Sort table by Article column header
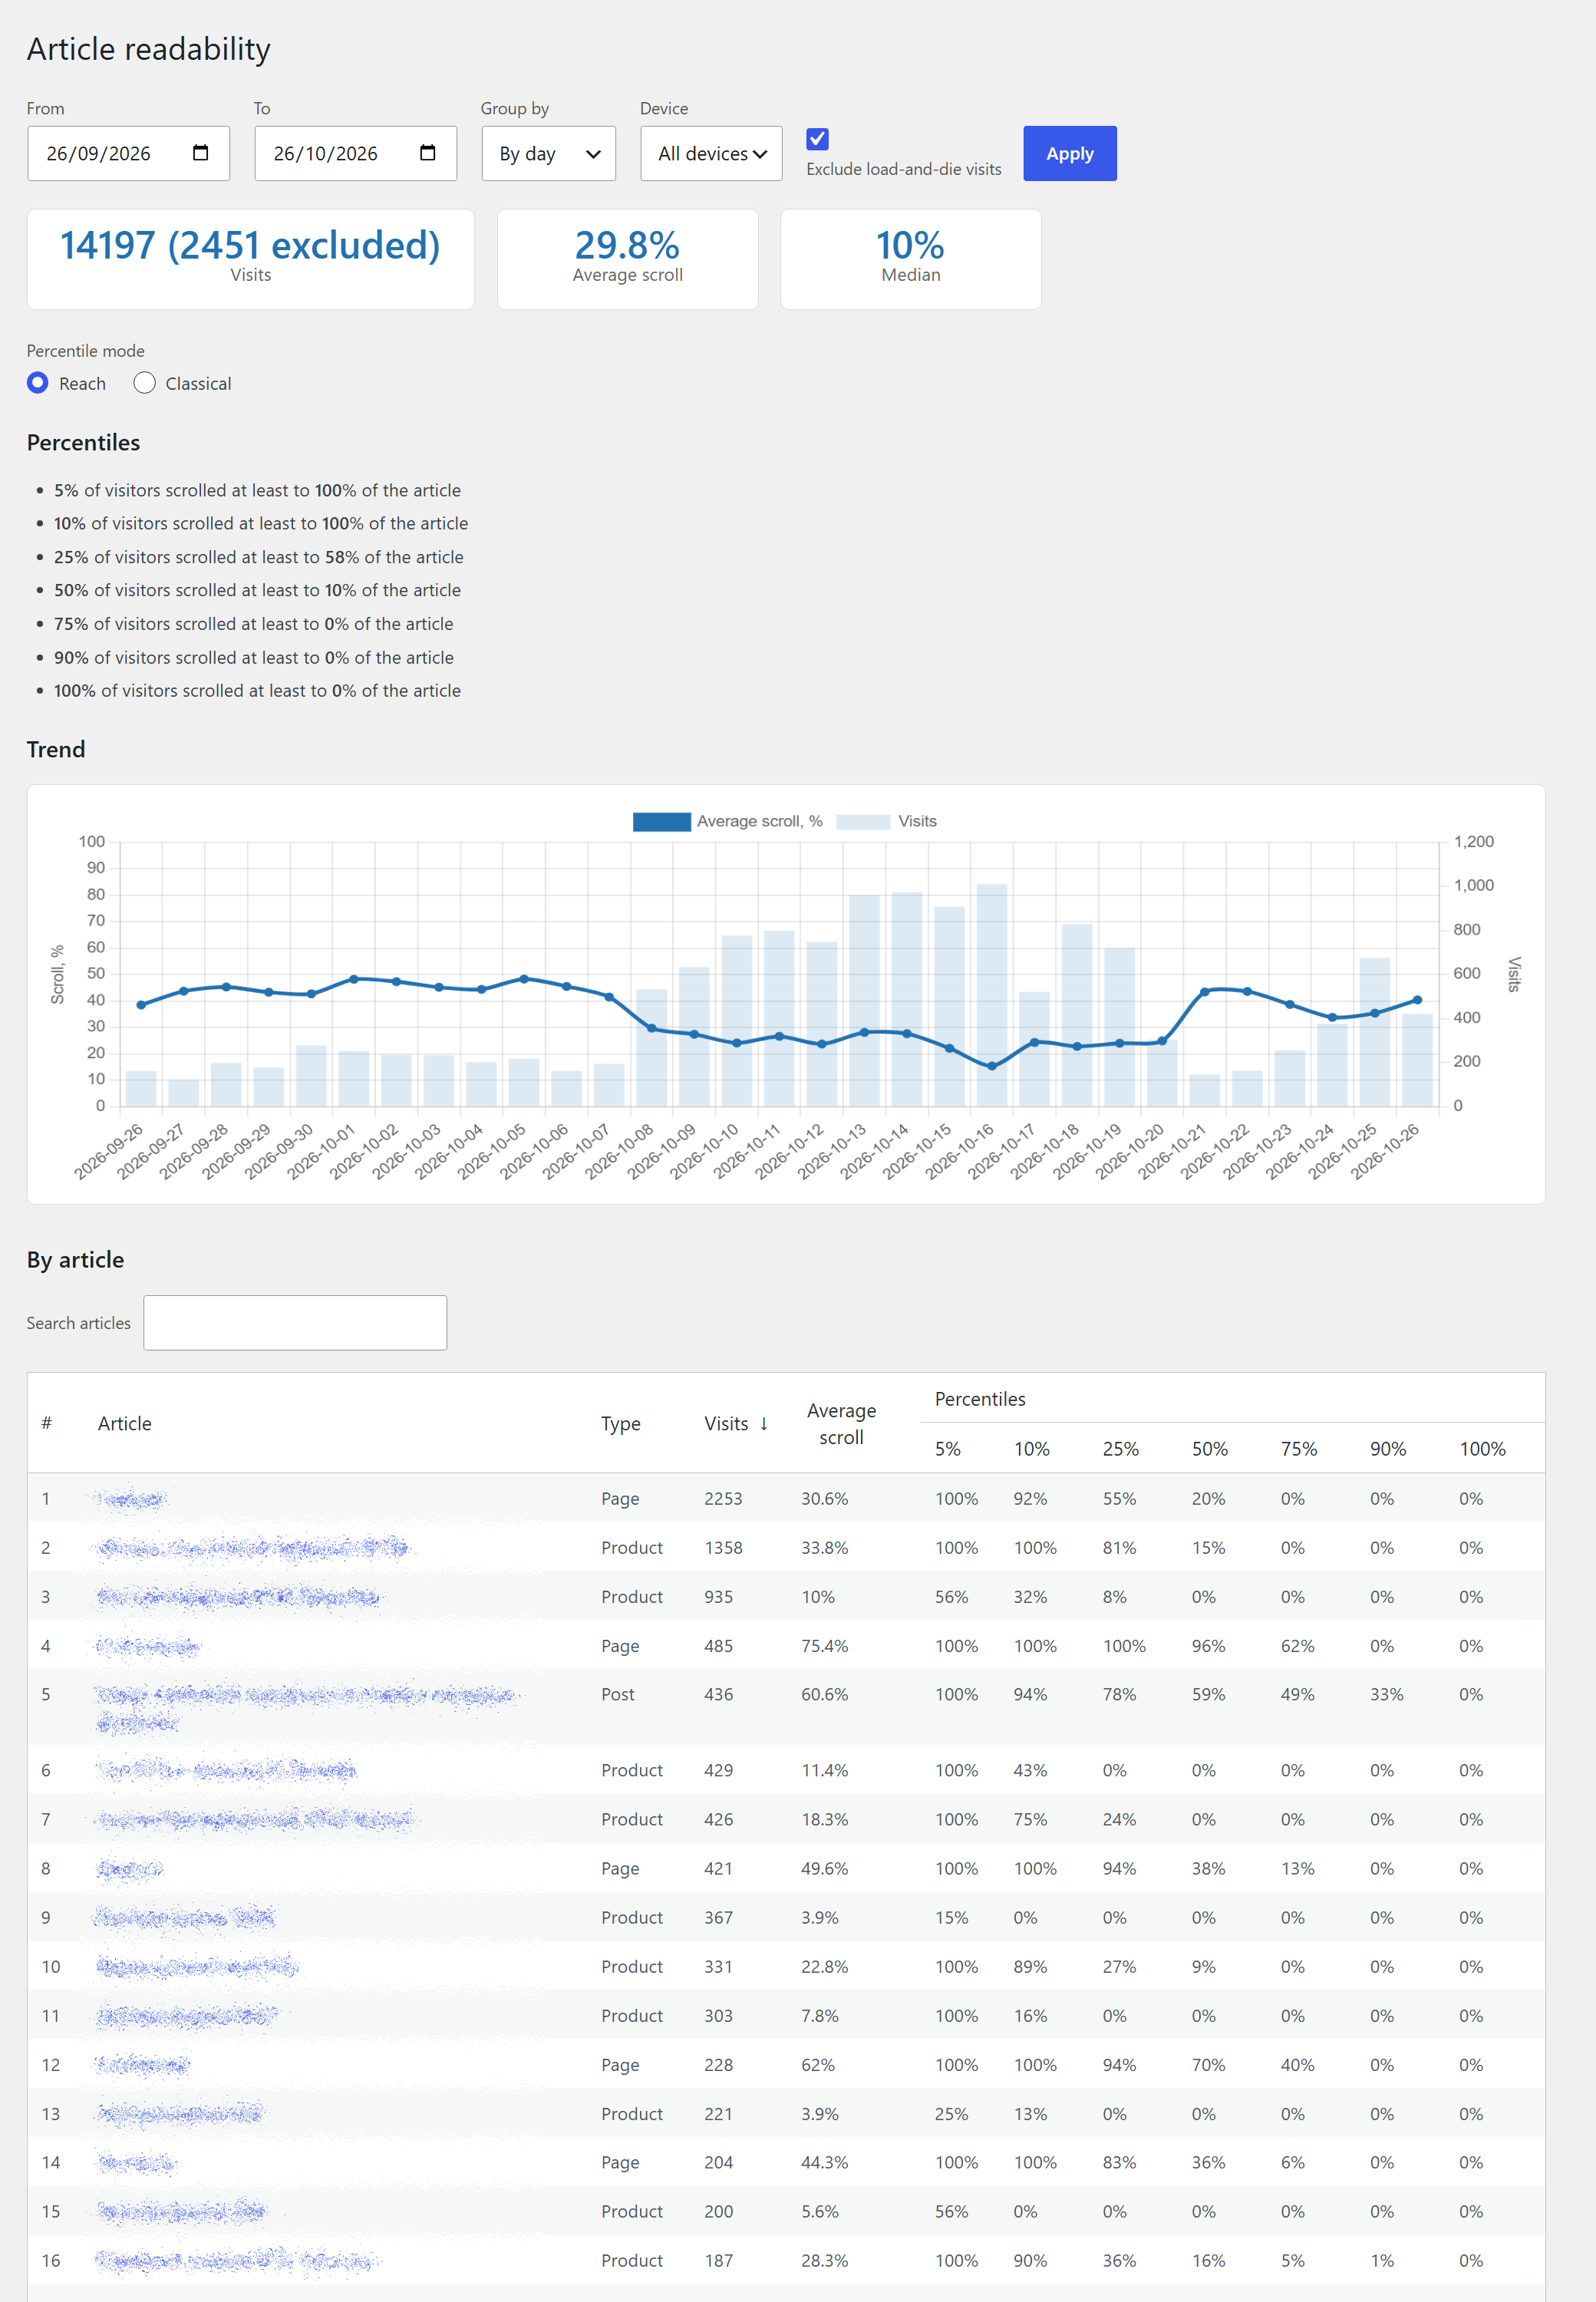The image size is (1596, 2302). (125, 1423)
